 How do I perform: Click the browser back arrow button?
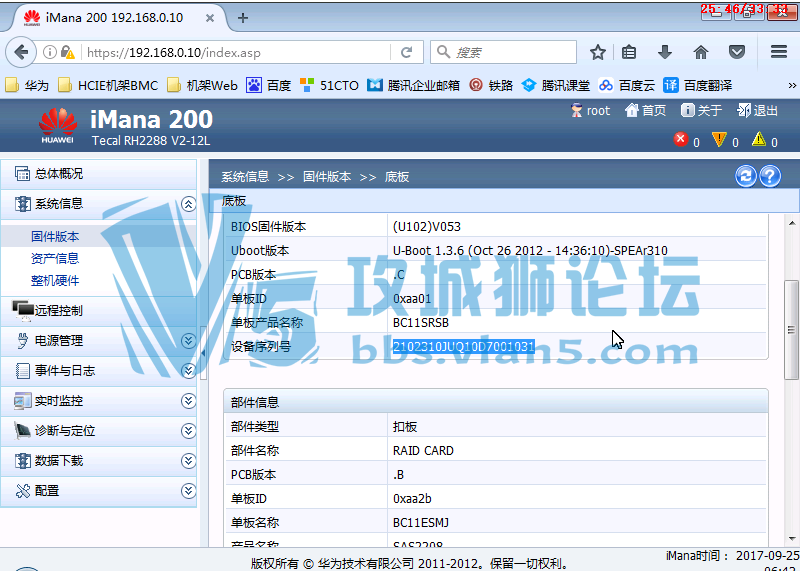(21, 52)
